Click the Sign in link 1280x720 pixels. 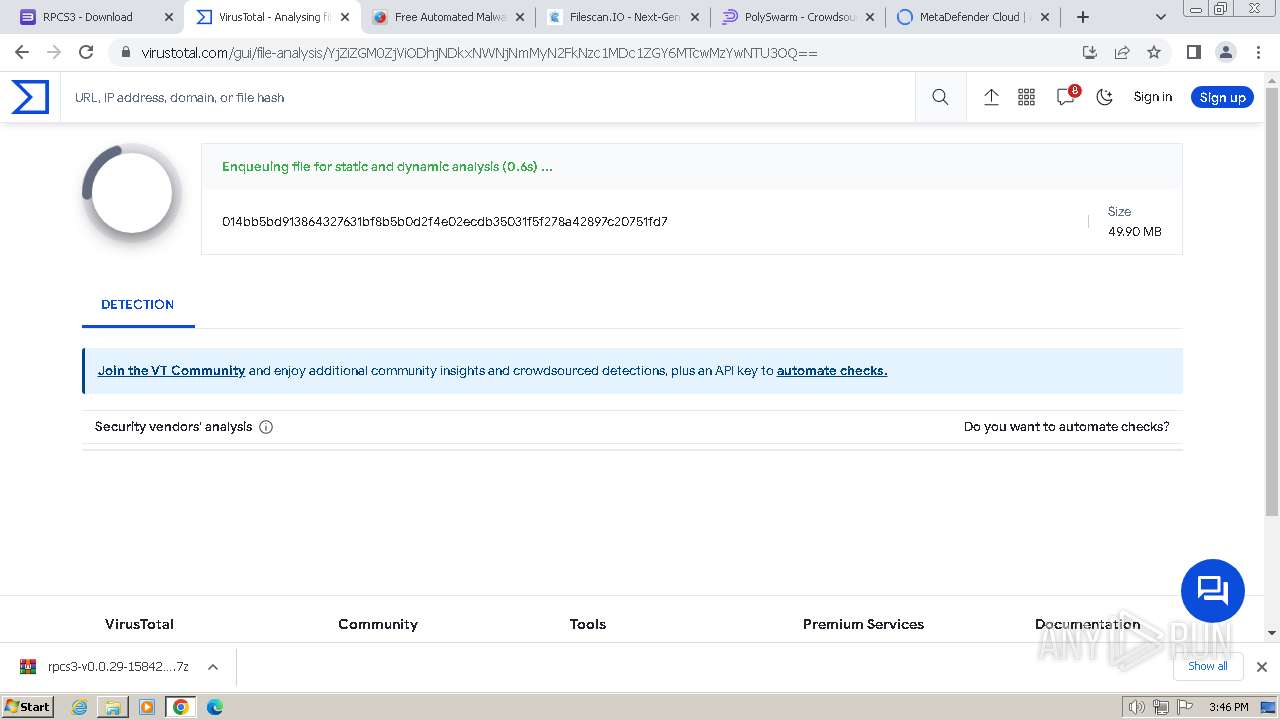[1152, 97]
